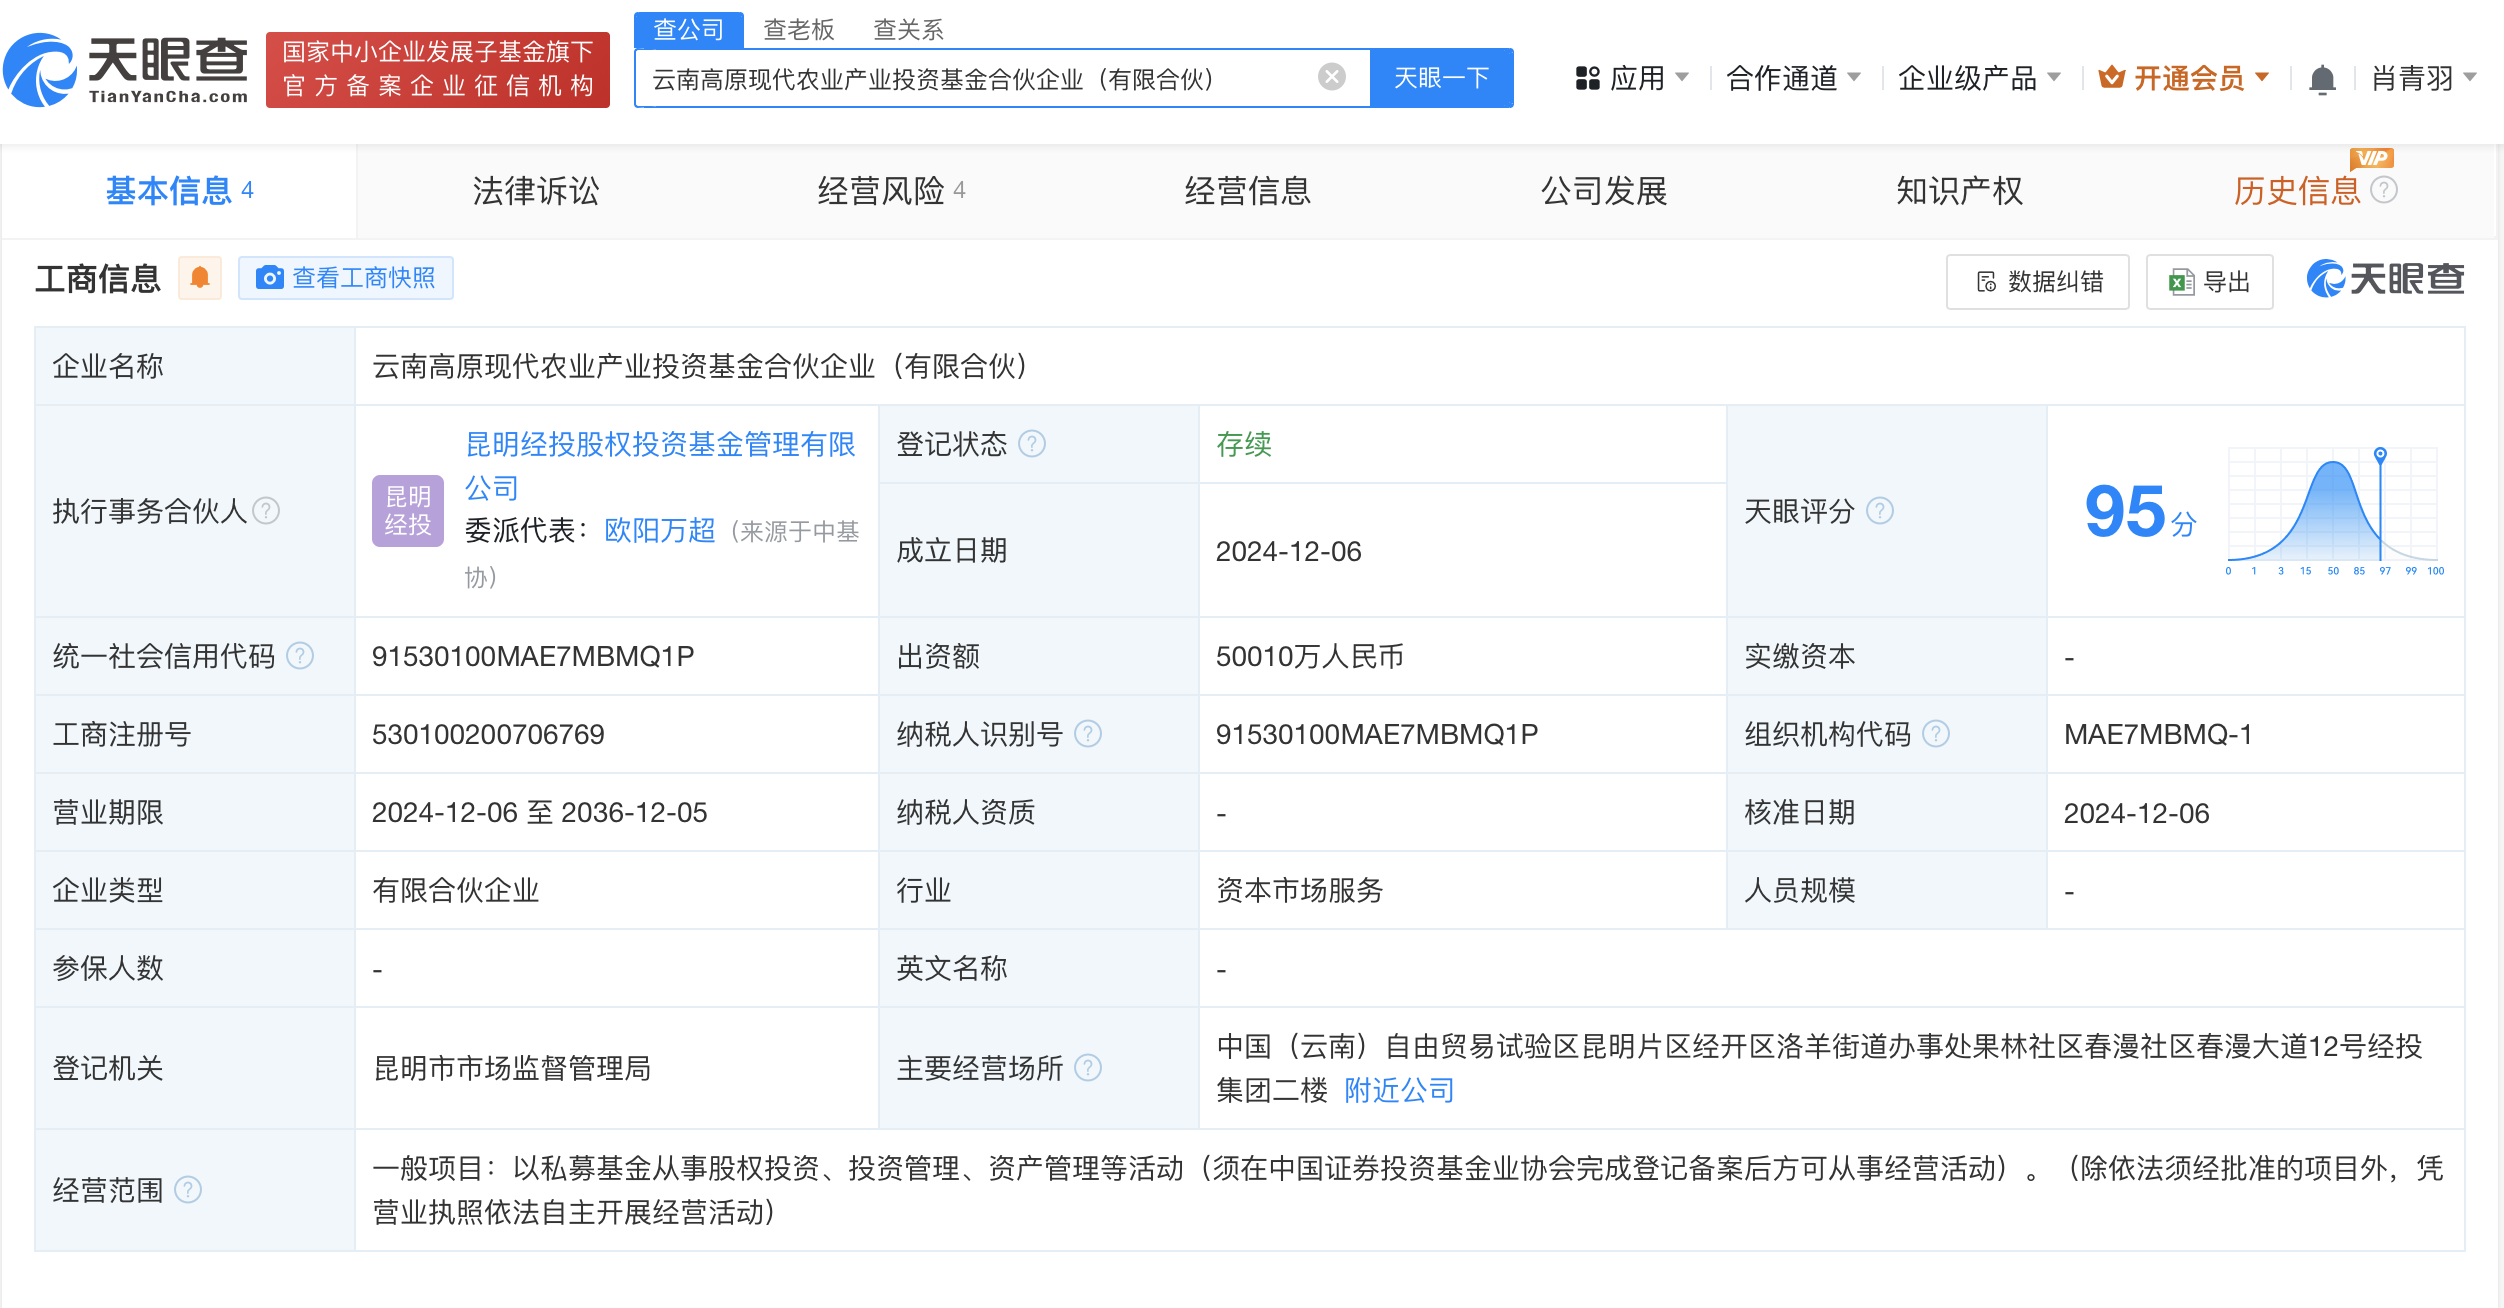Open the notification bell in the top bar
Screen dimensions: 2504x1308
point(2321,78)
